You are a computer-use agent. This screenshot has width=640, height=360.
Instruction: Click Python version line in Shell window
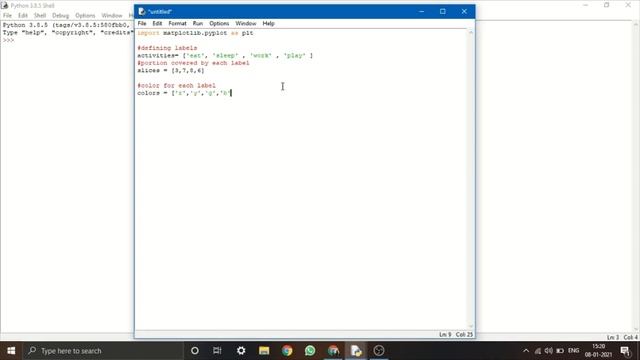coord(67,25)
